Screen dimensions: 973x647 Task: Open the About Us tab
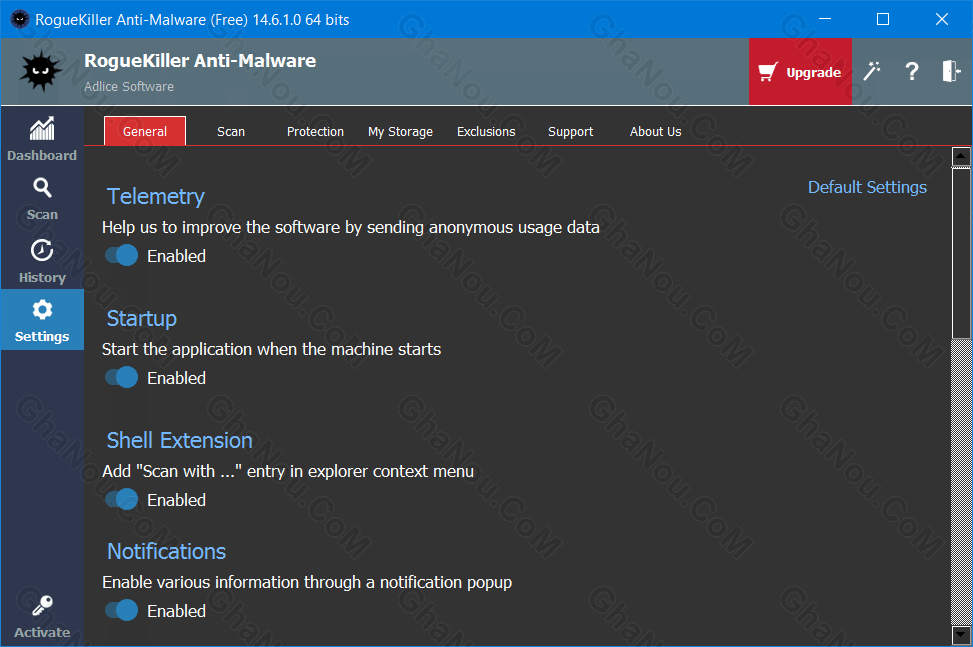coord(655,132)
